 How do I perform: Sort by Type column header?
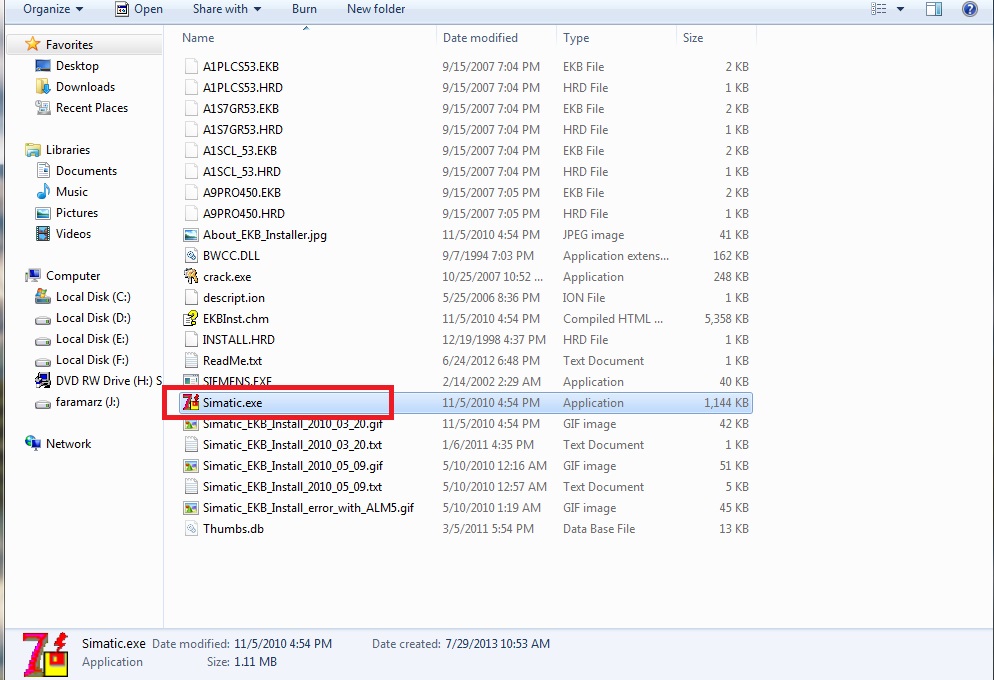(x=576, y=38)
